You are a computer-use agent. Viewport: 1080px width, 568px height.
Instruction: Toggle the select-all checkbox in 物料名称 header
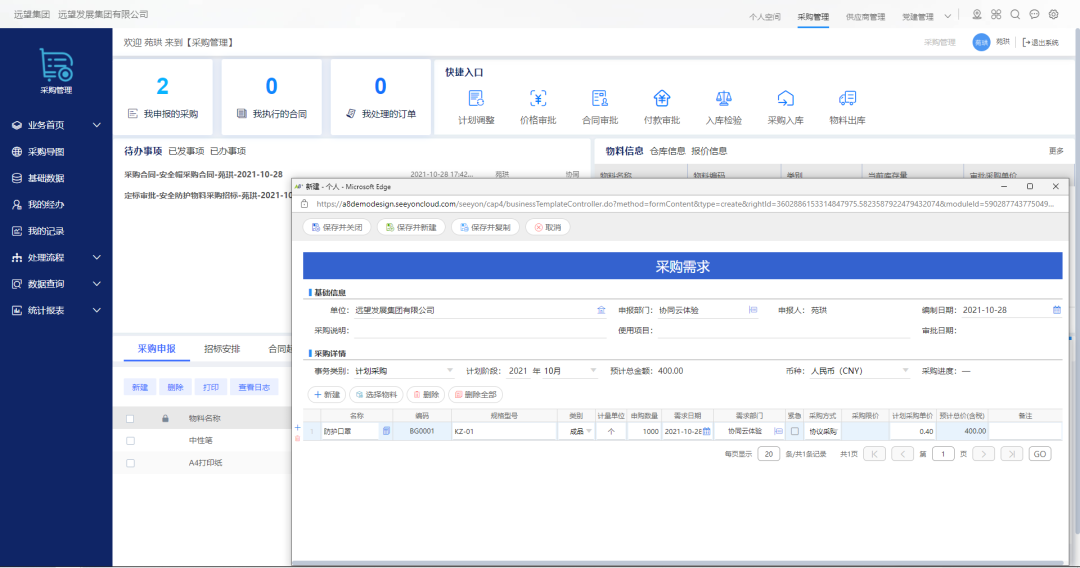coord(130,419)
